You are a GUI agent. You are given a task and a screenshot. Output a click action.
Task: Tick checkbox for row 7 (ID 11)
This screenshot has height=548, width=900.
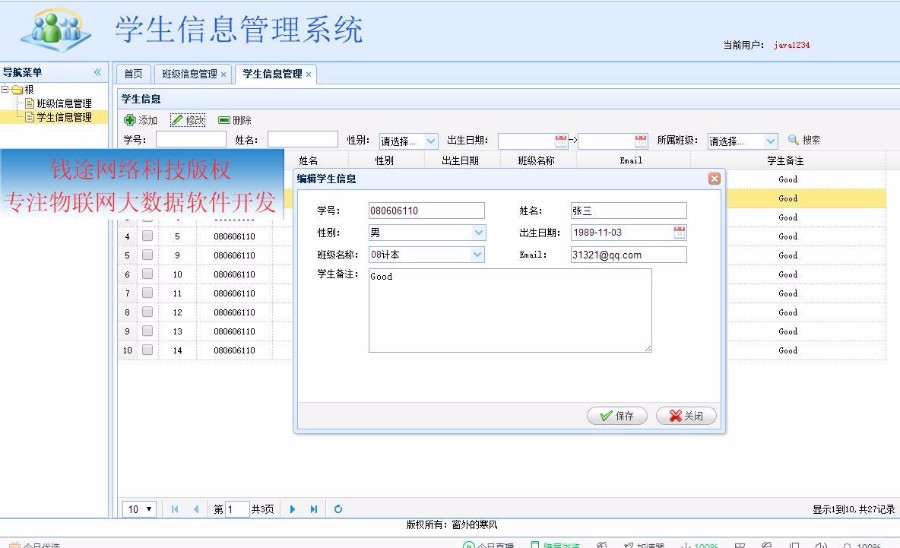[148, 293]
